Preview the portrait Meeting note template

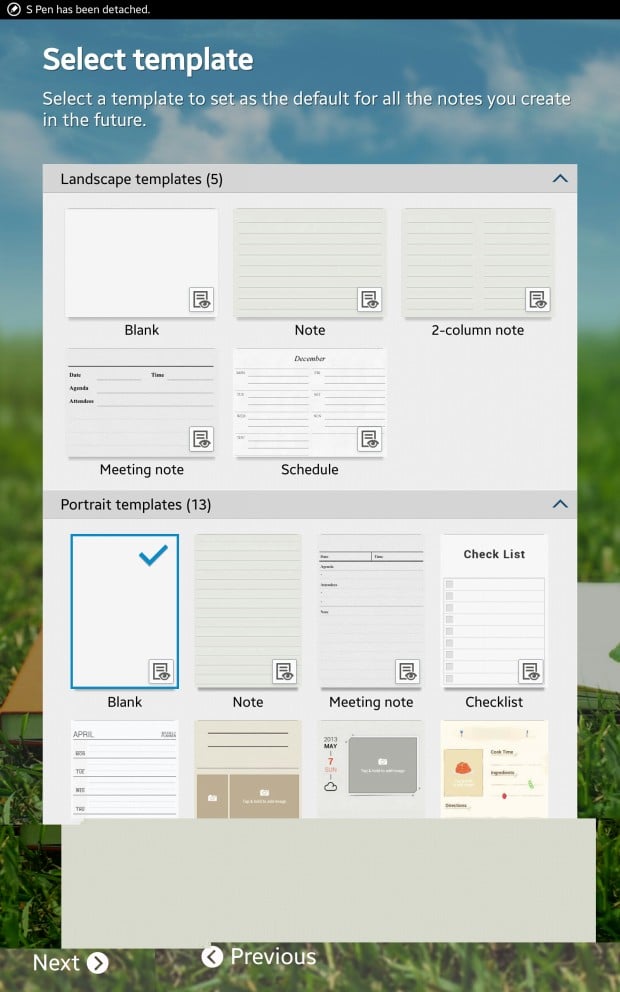click(407, 671)
